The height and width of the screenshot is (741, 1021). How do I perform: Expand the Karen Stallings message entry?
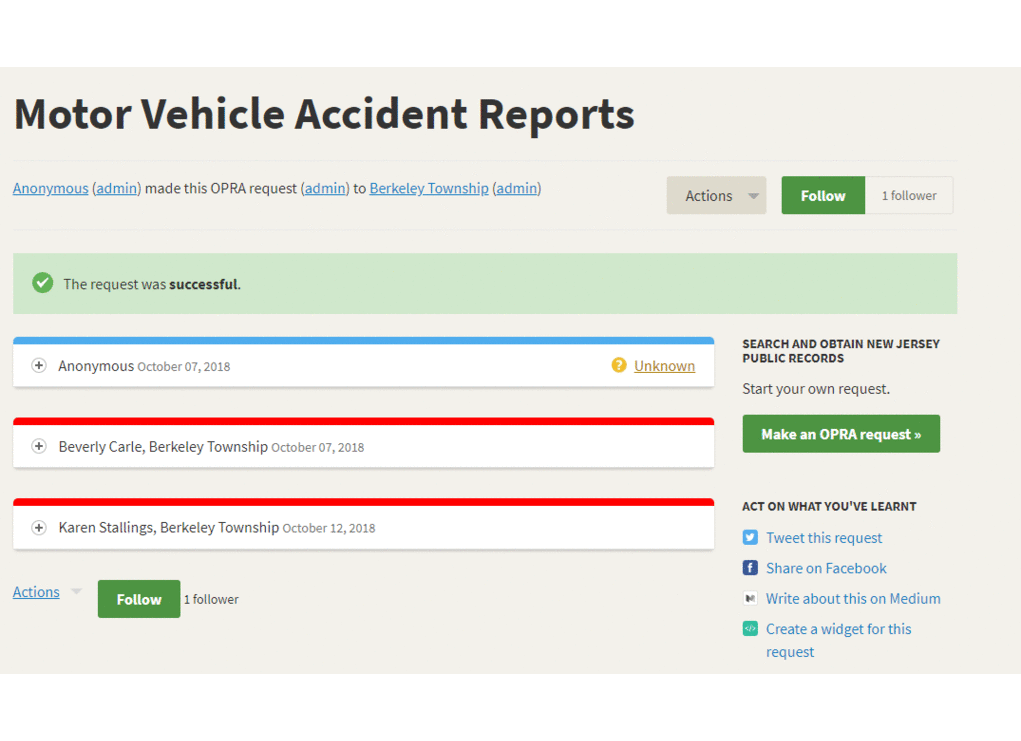coord(39,527)
